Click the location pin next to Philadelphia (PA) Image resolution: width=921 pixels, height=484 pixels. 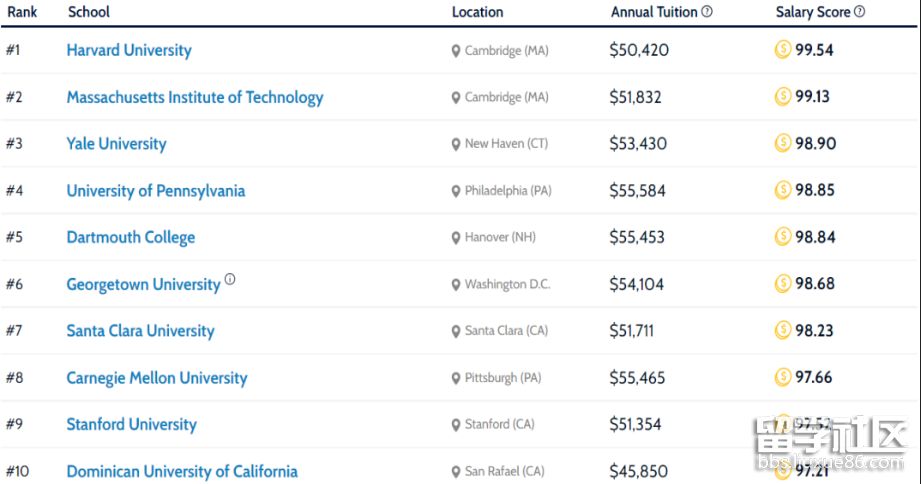pyautogui.click(x=456, y=191)
